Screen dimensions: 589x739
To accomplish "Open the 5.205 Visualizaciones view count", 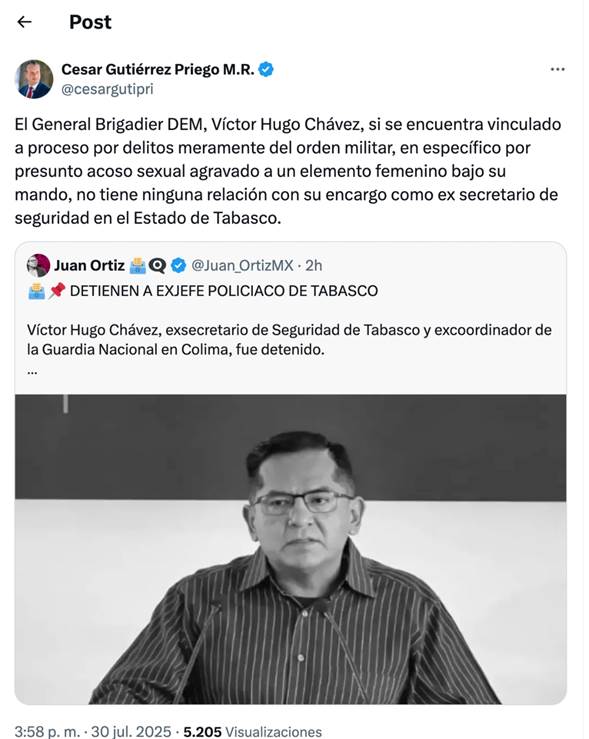I will pos(253,731).
